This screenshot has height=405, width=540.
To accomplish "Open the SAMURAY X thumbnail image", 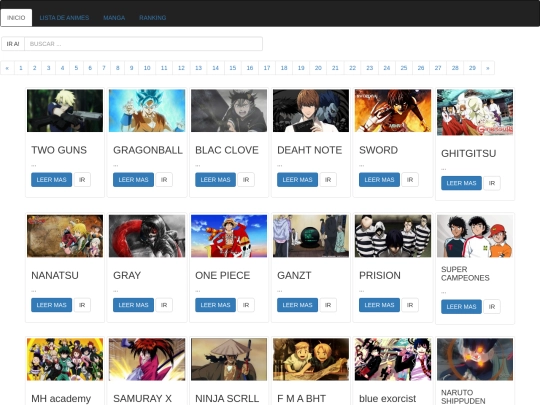I will [147, 359].
